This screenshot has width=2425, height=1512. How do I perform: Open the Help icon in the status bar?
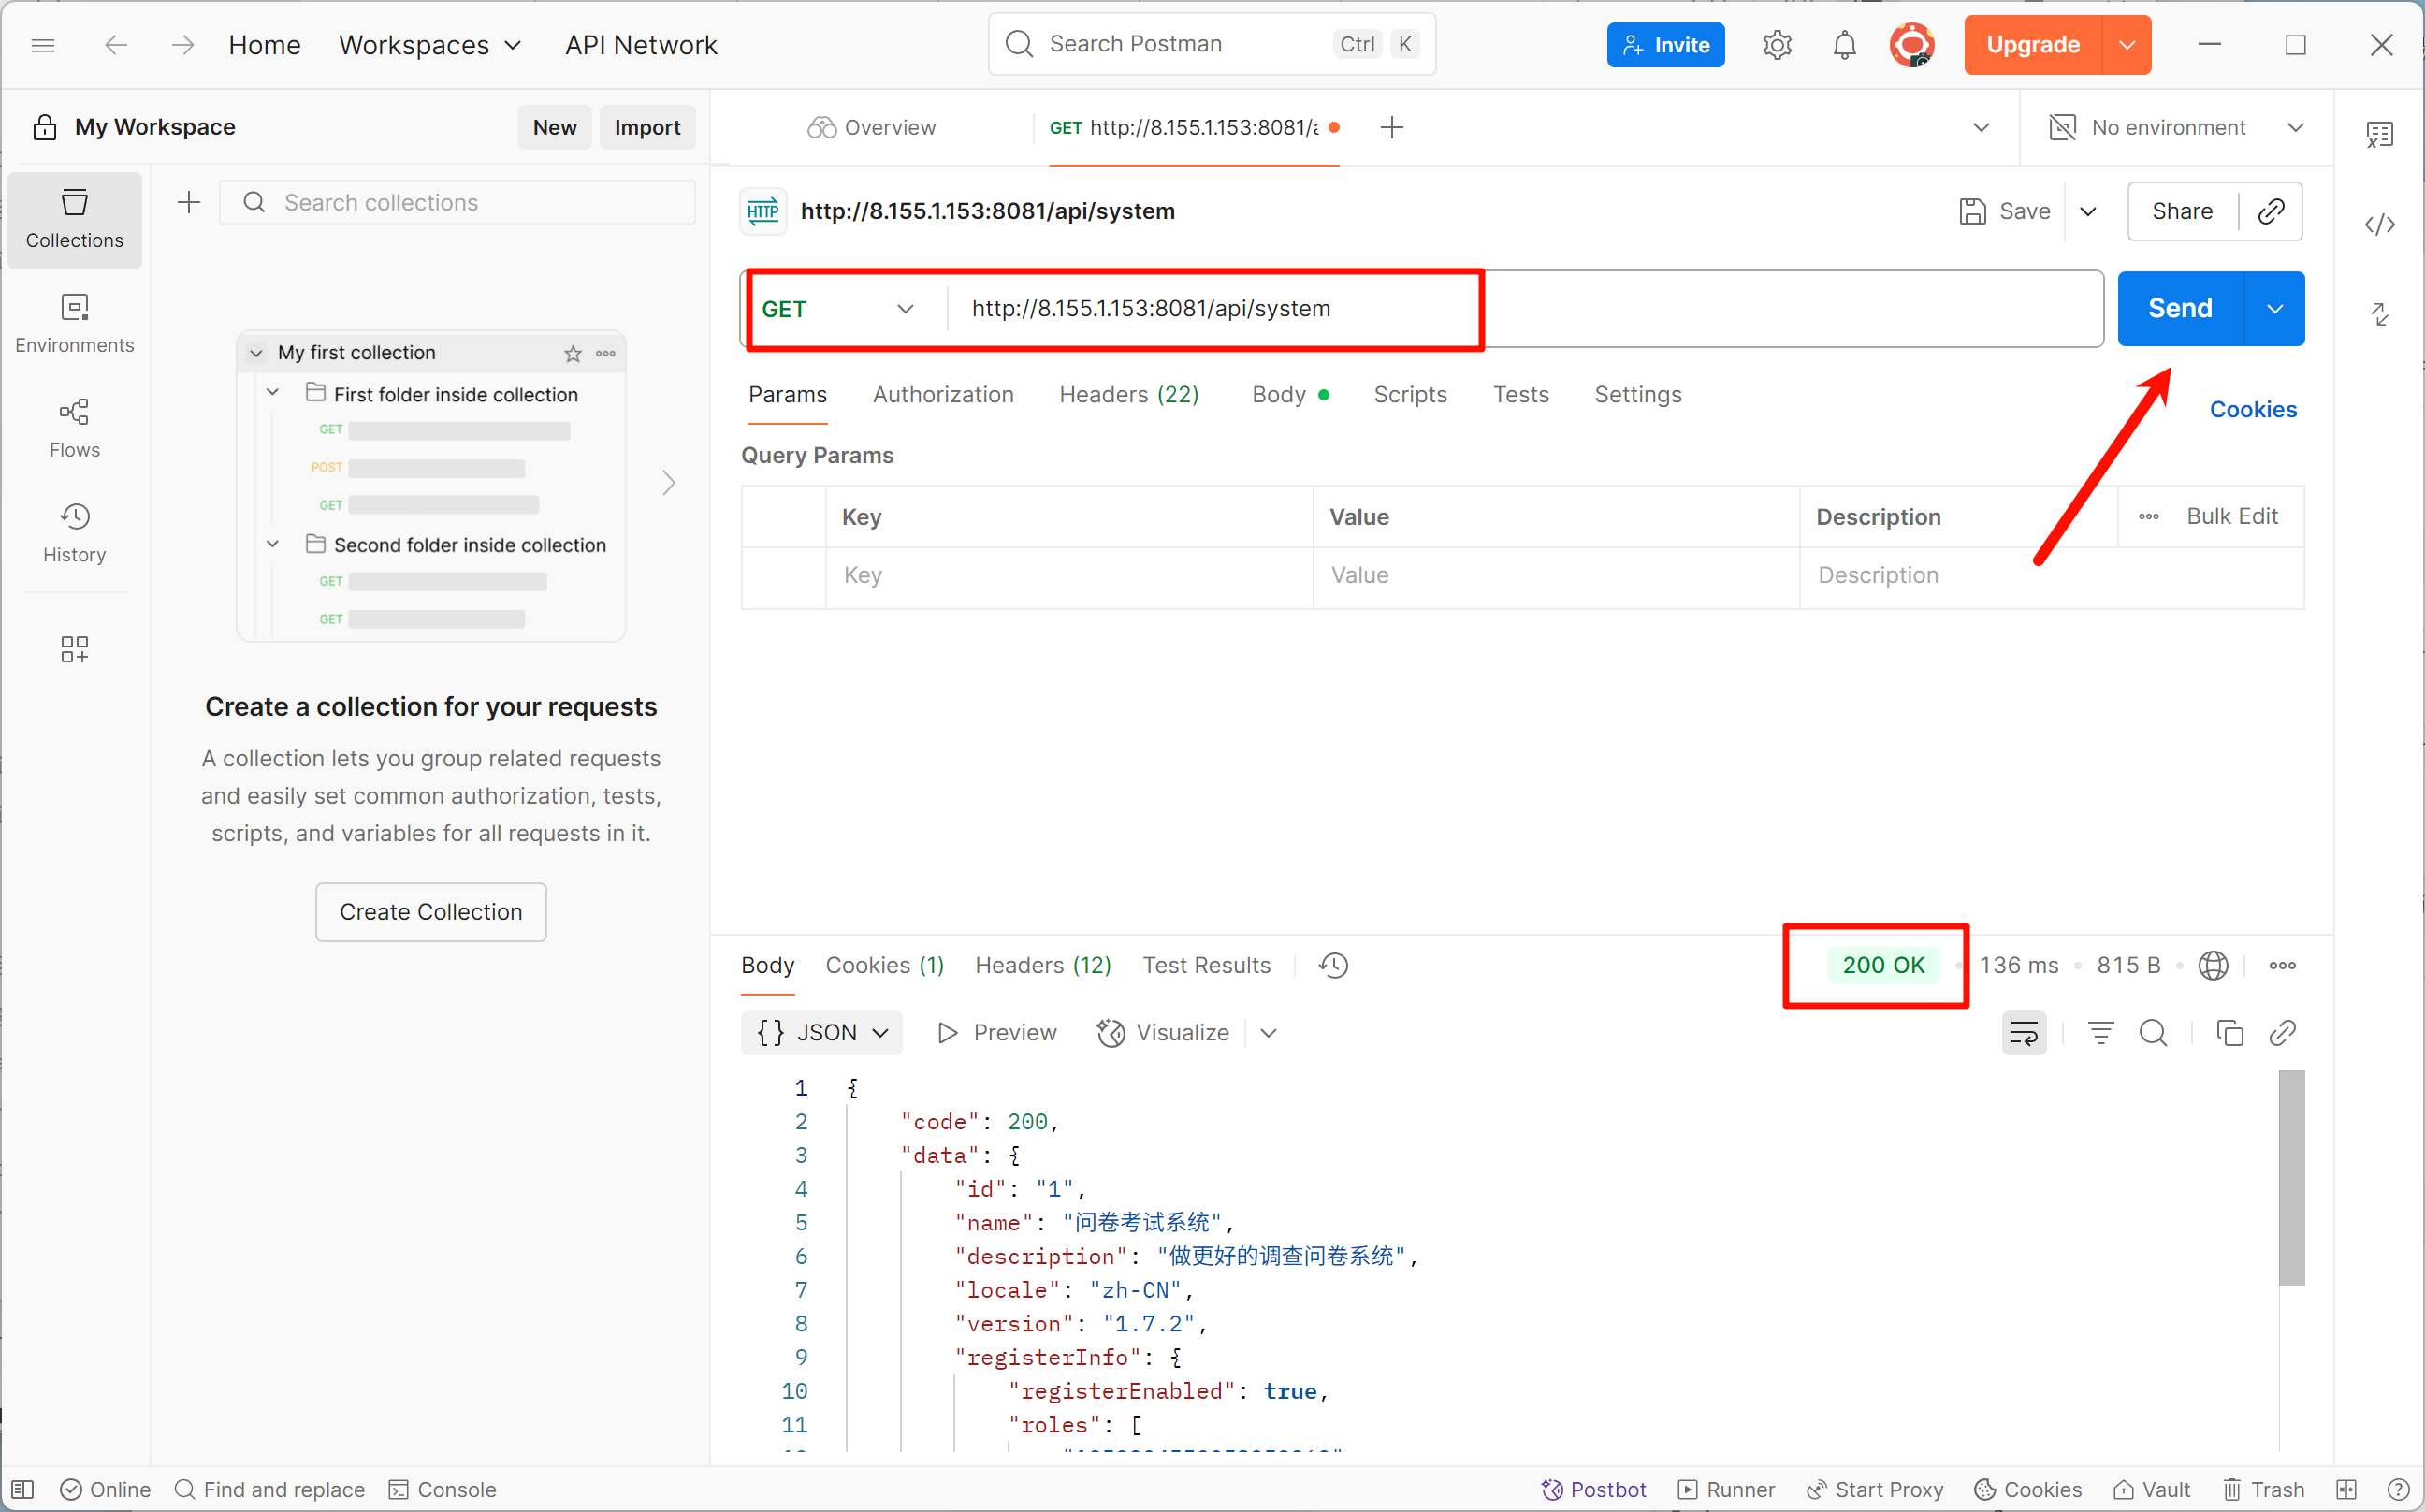pyautogui.click(x=2397, y=1489)
